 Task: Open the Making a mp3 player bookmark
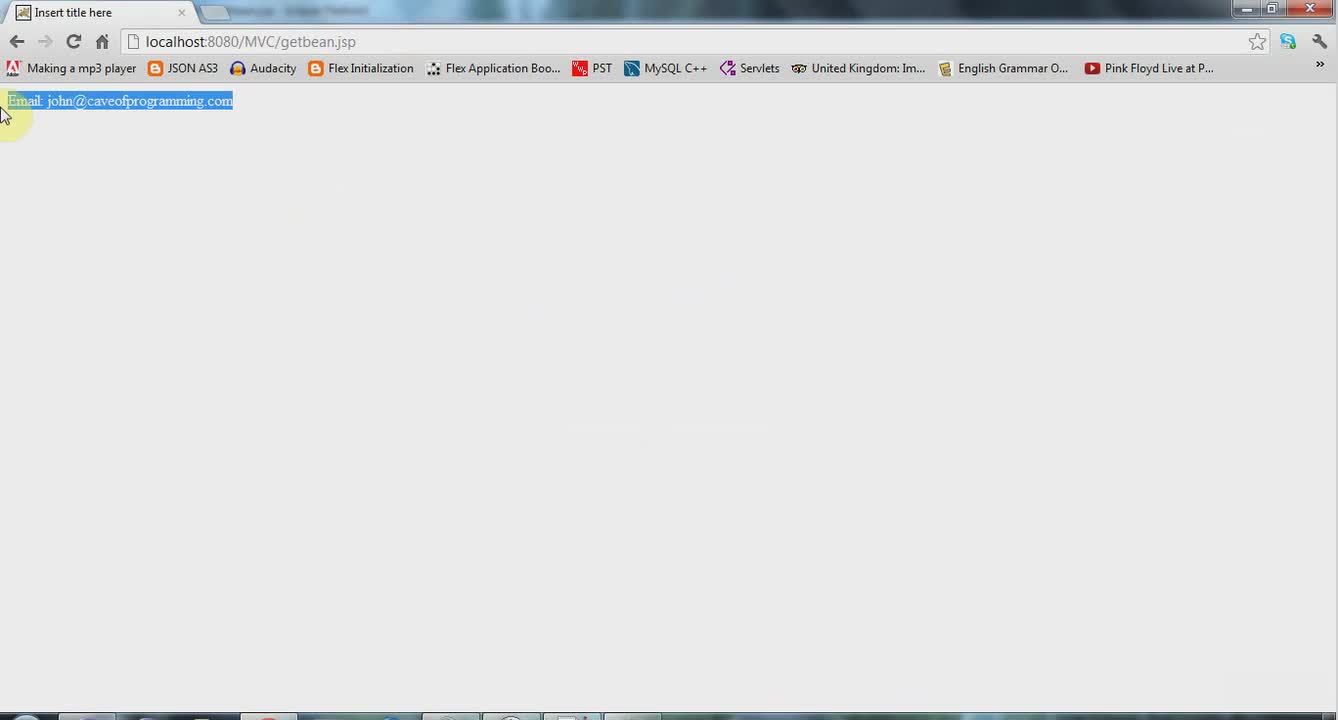pos(71,68)
